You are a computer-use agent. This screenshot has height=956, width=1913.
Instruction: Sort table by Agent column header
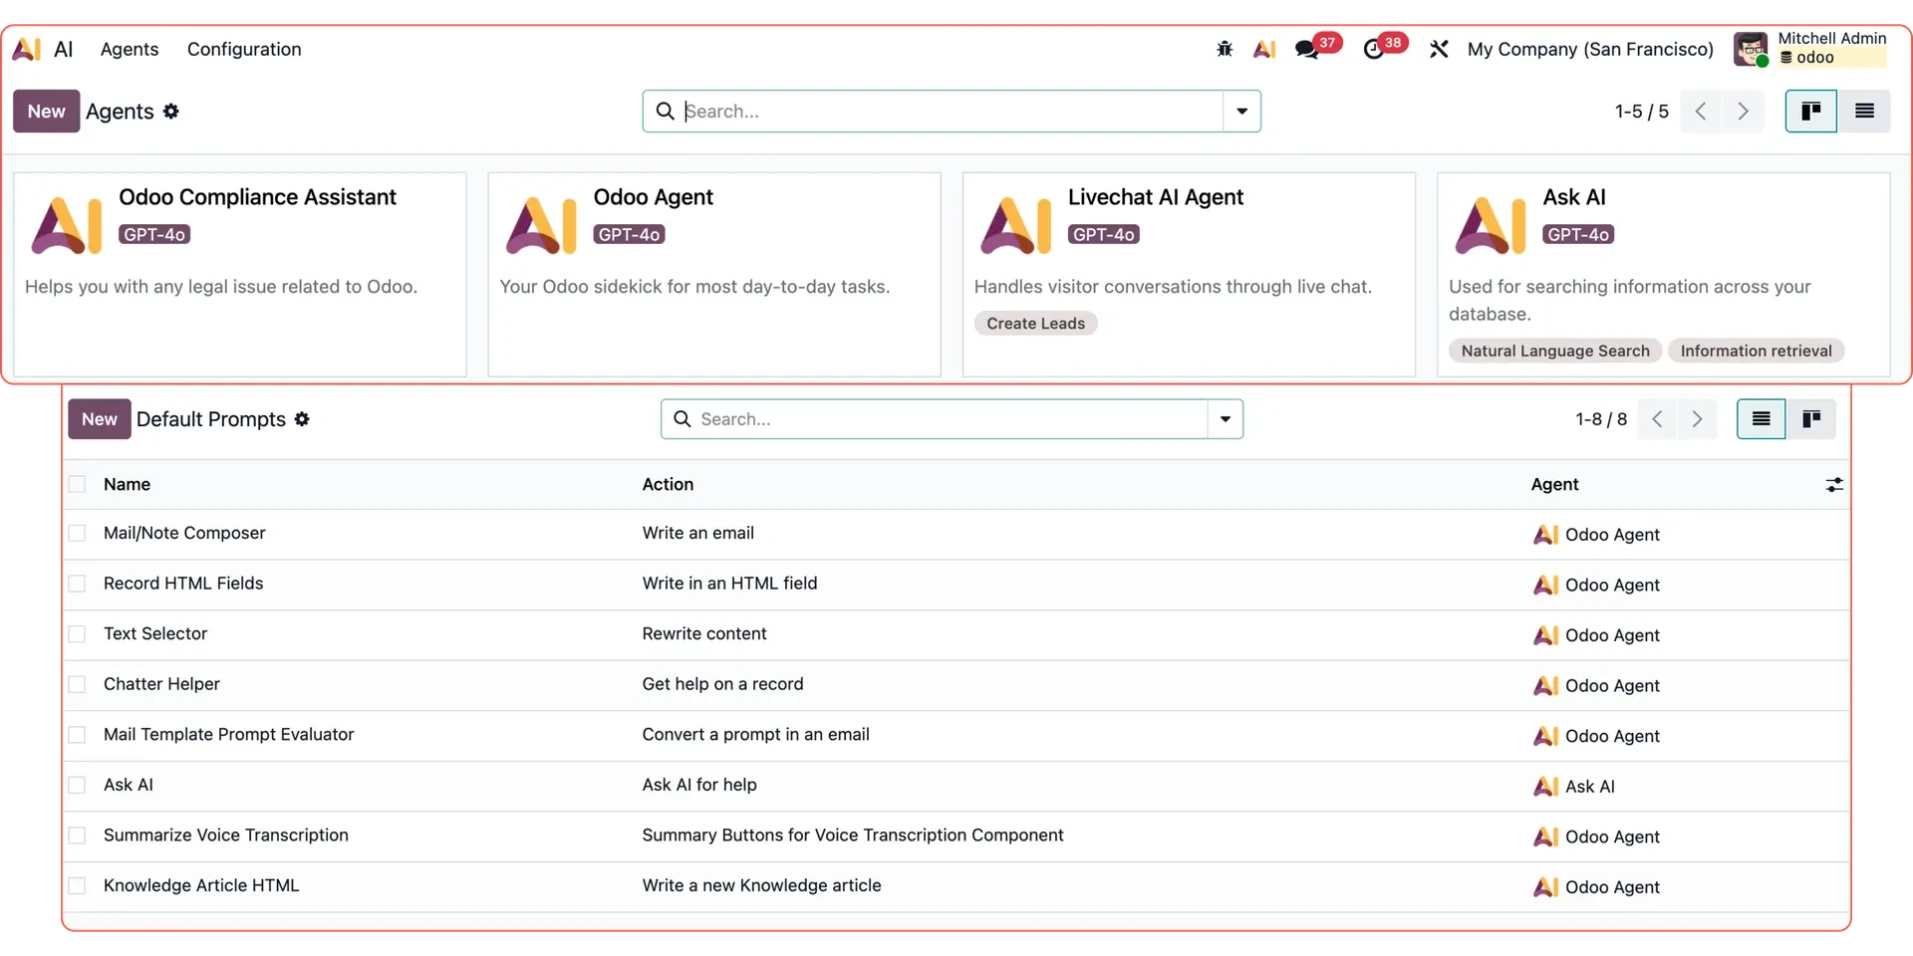coord(1554,484)
